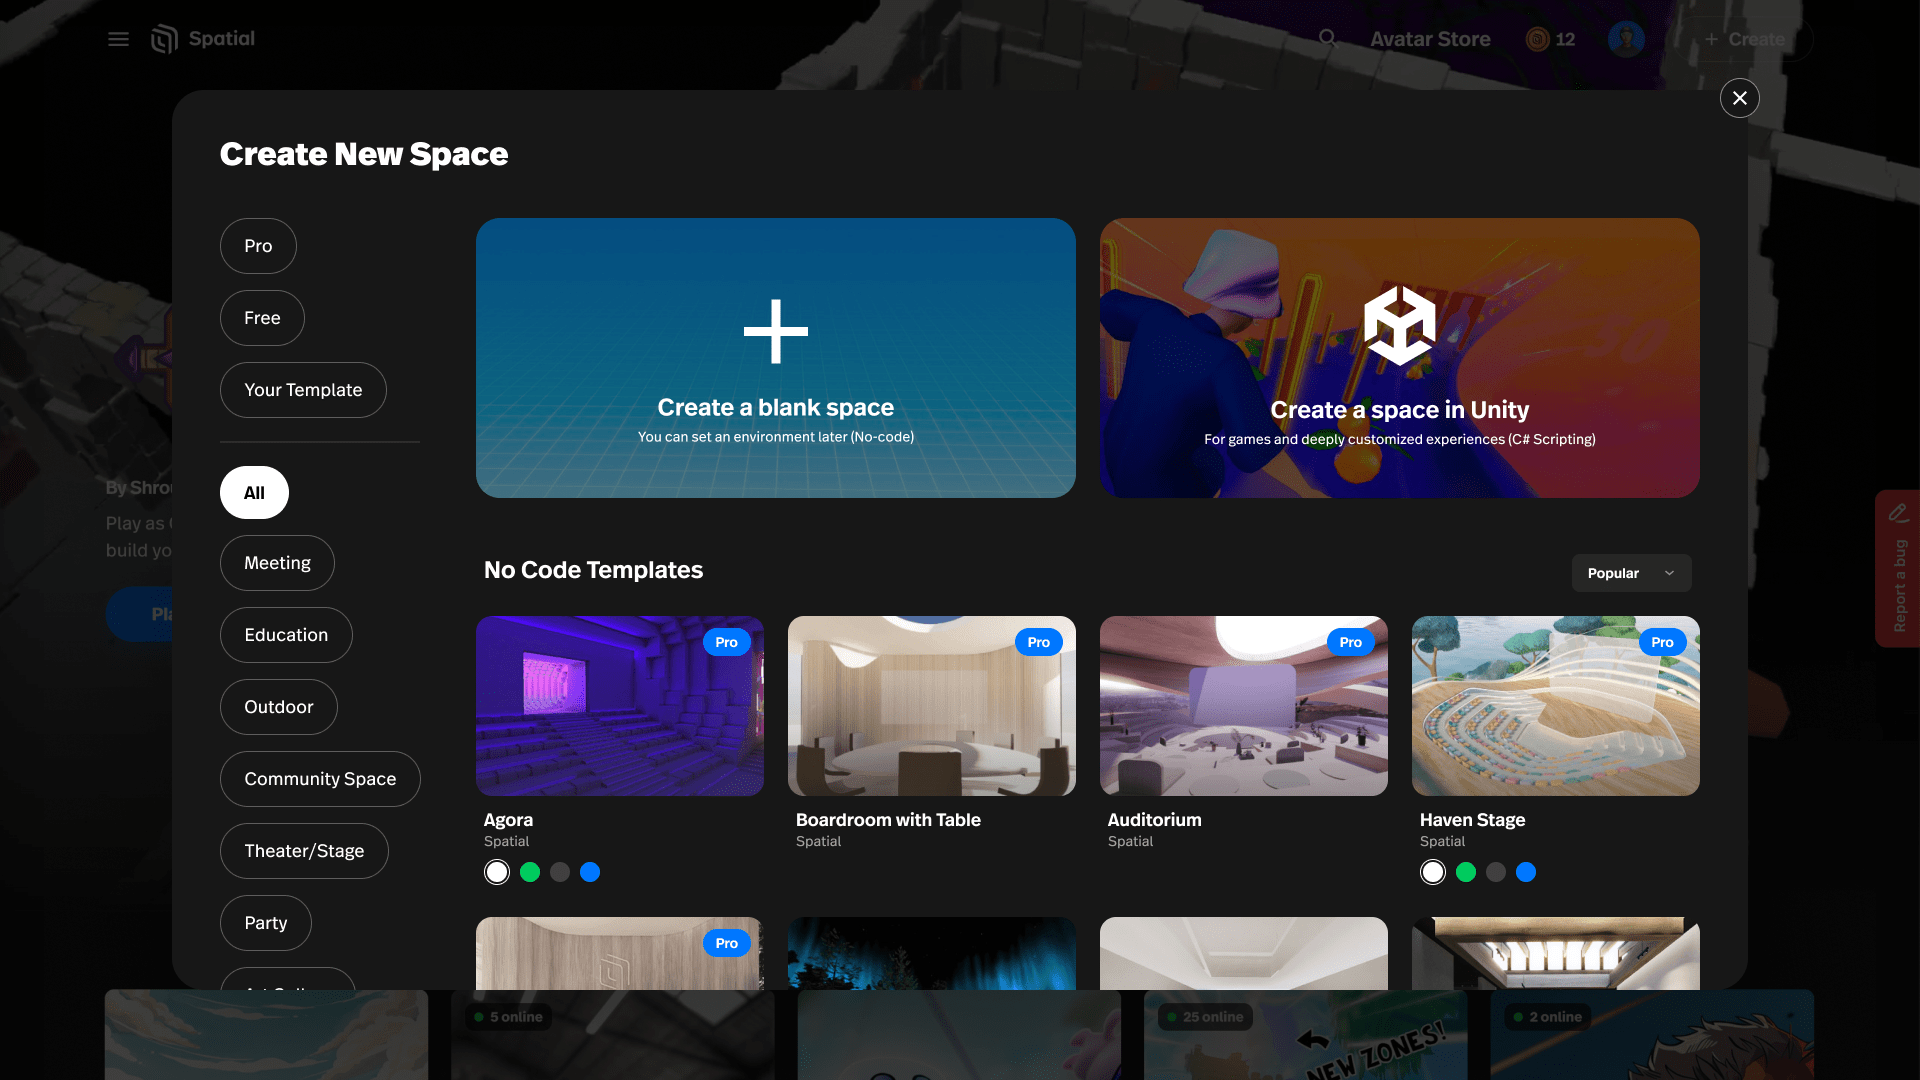Image resolution: width=1920 pixels, height=1080 pixels.
Task: Open the Popular sort dropdown
Action: click(x=1612, y=573)
